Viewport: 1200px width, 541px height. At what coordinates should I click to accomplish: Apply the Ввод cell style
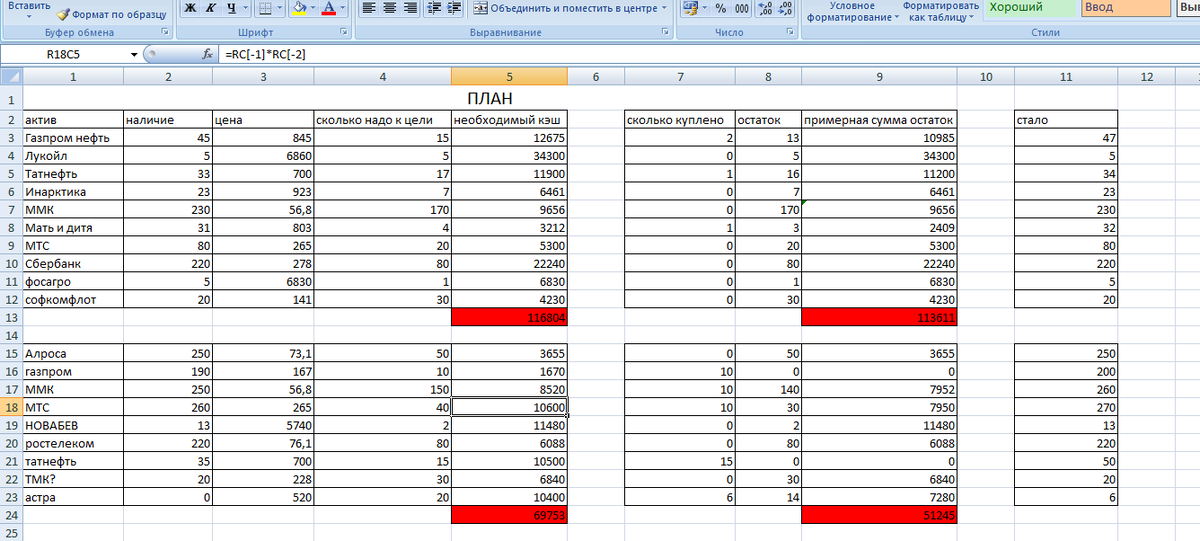1126,8
